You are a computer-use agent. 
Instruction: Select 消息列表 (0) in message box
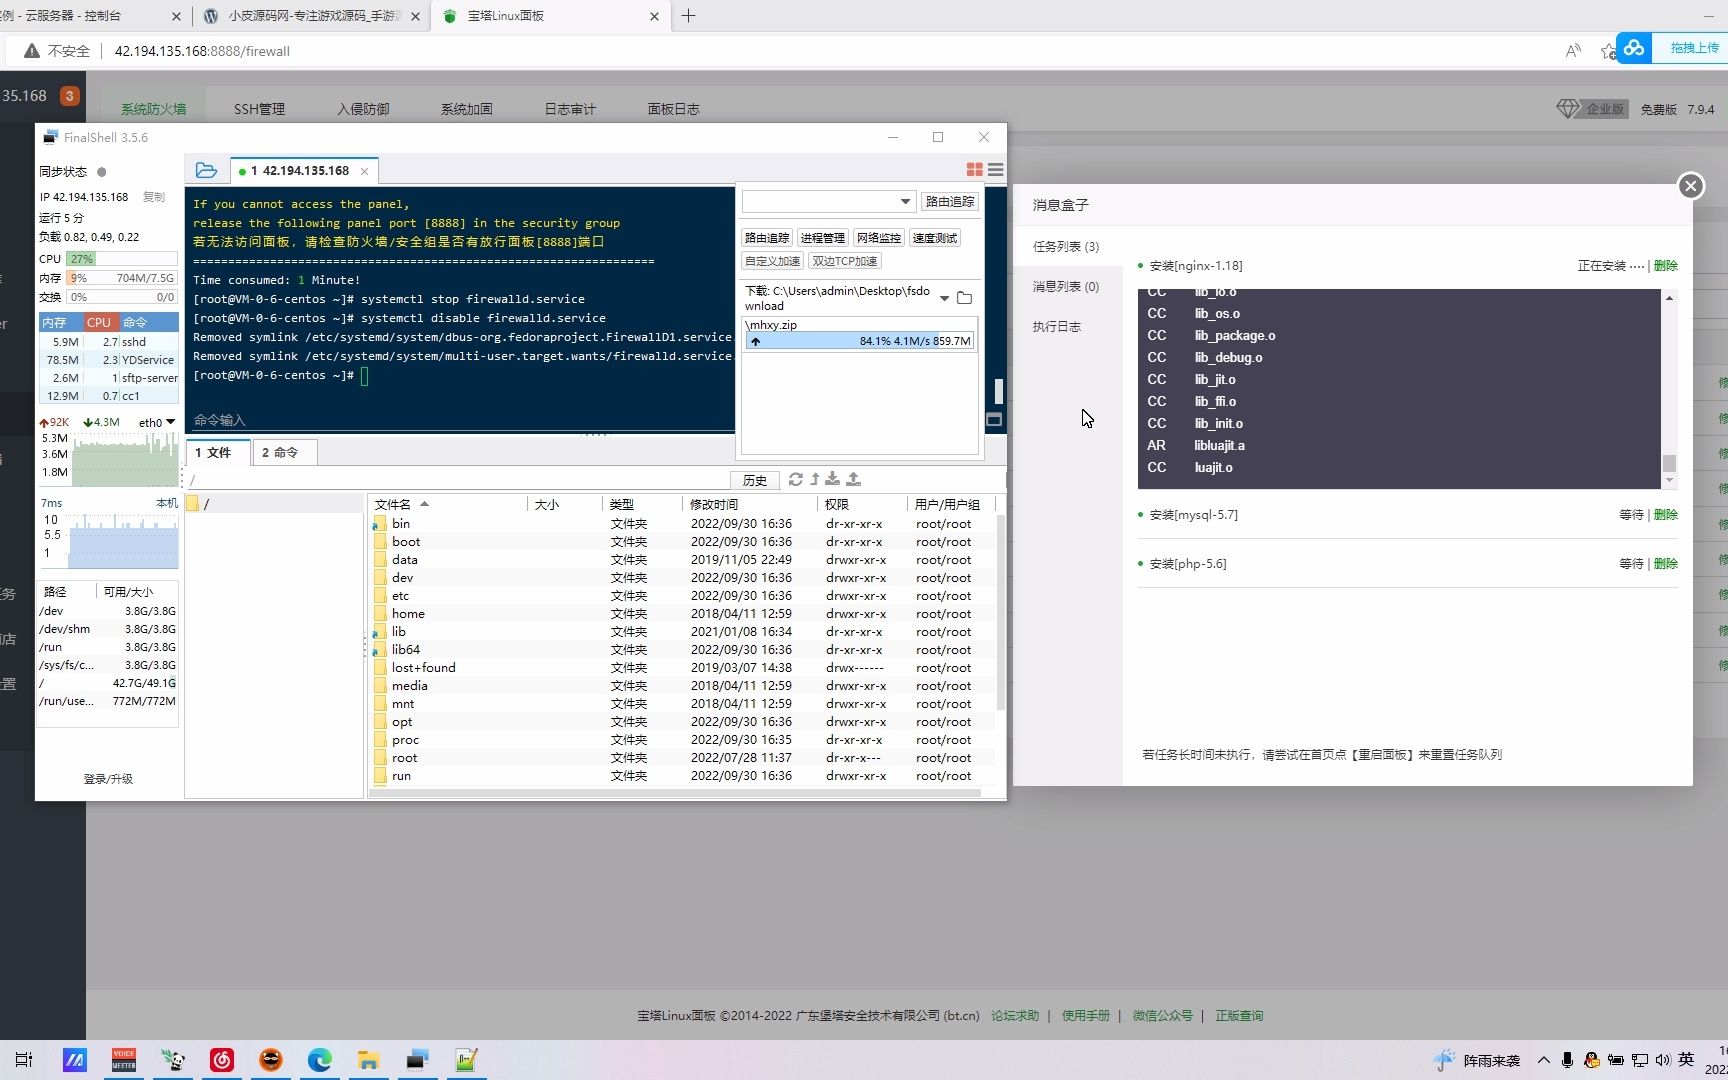(1065, 287)
